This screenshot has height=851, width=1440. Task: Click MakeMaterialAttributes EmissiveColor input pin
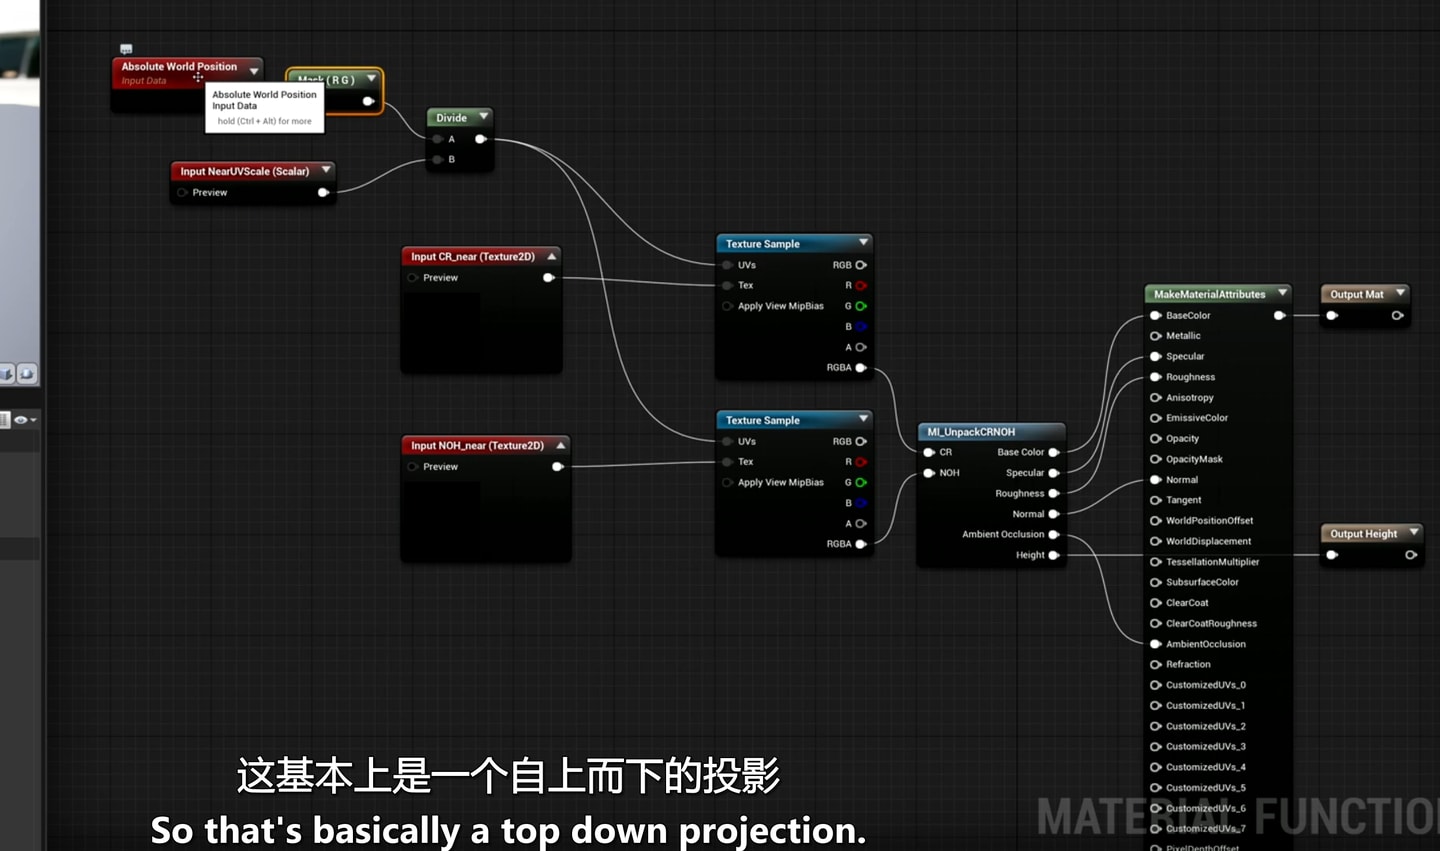pyautogui.click(x=1156, y=418)
